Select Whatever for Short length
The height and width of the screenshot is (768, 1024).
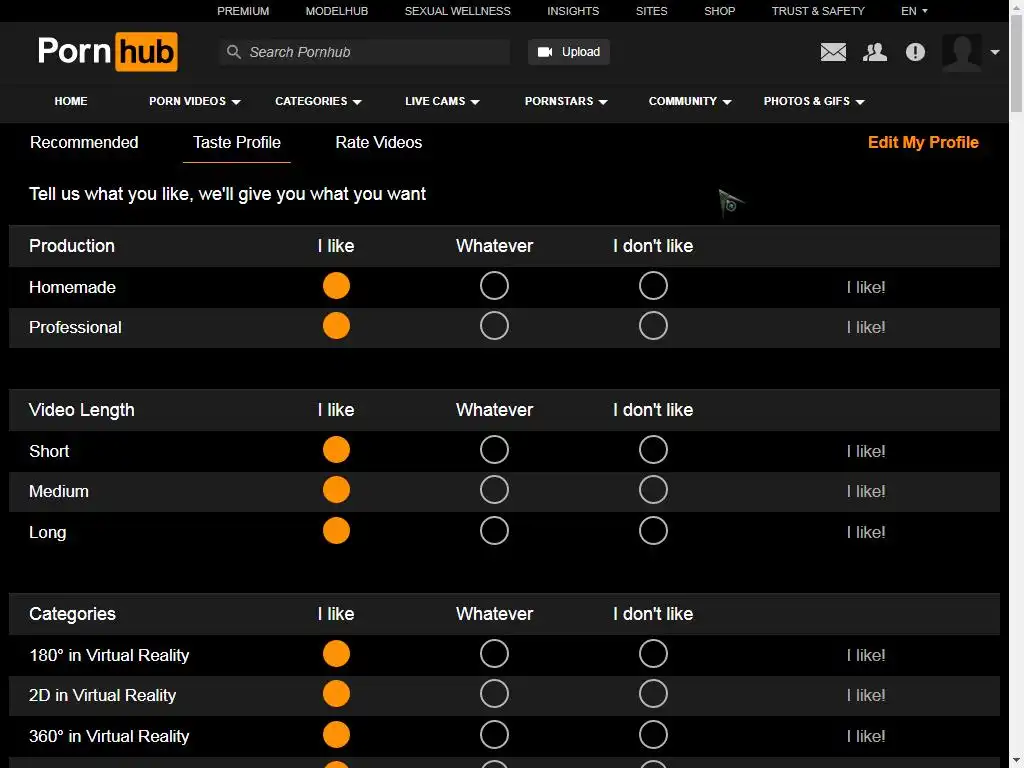(494, 450)
